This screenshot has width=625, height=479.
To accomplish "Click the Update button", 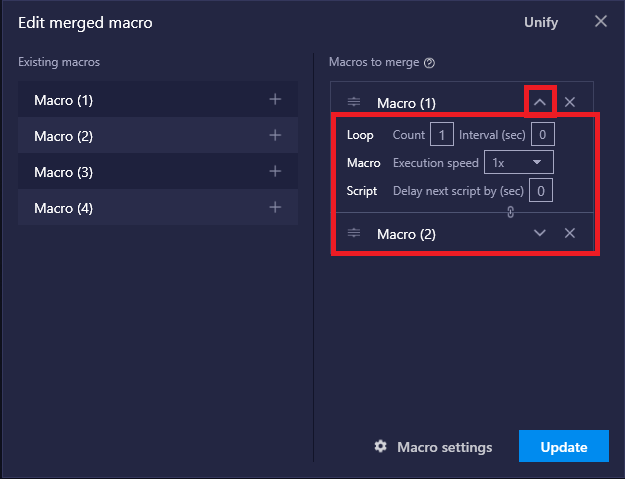I will pyautogui.click(x=564, y=446).
